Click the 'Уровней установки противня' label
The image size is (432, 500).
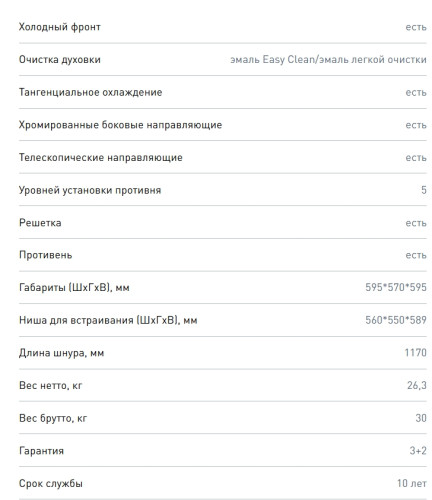point(90,190)
